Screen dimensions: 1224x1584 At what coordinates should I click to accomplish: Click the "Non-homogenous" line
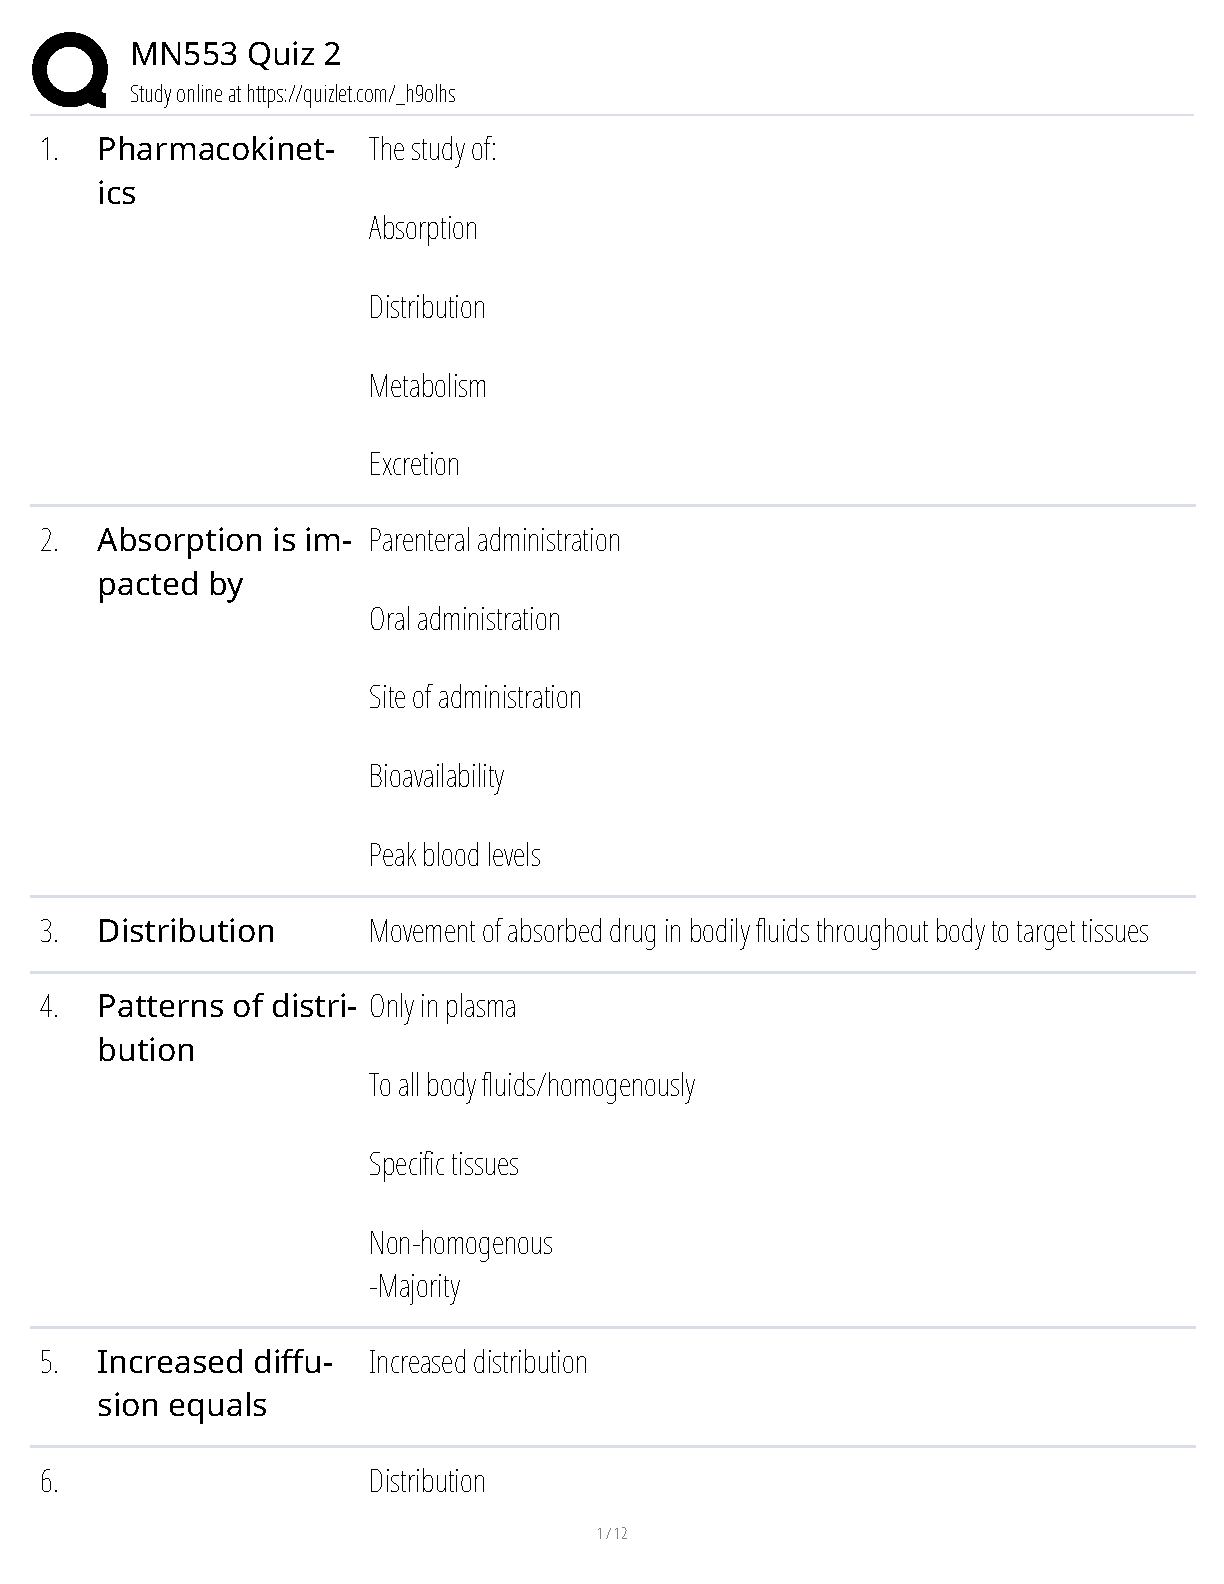coord(460,1244)
